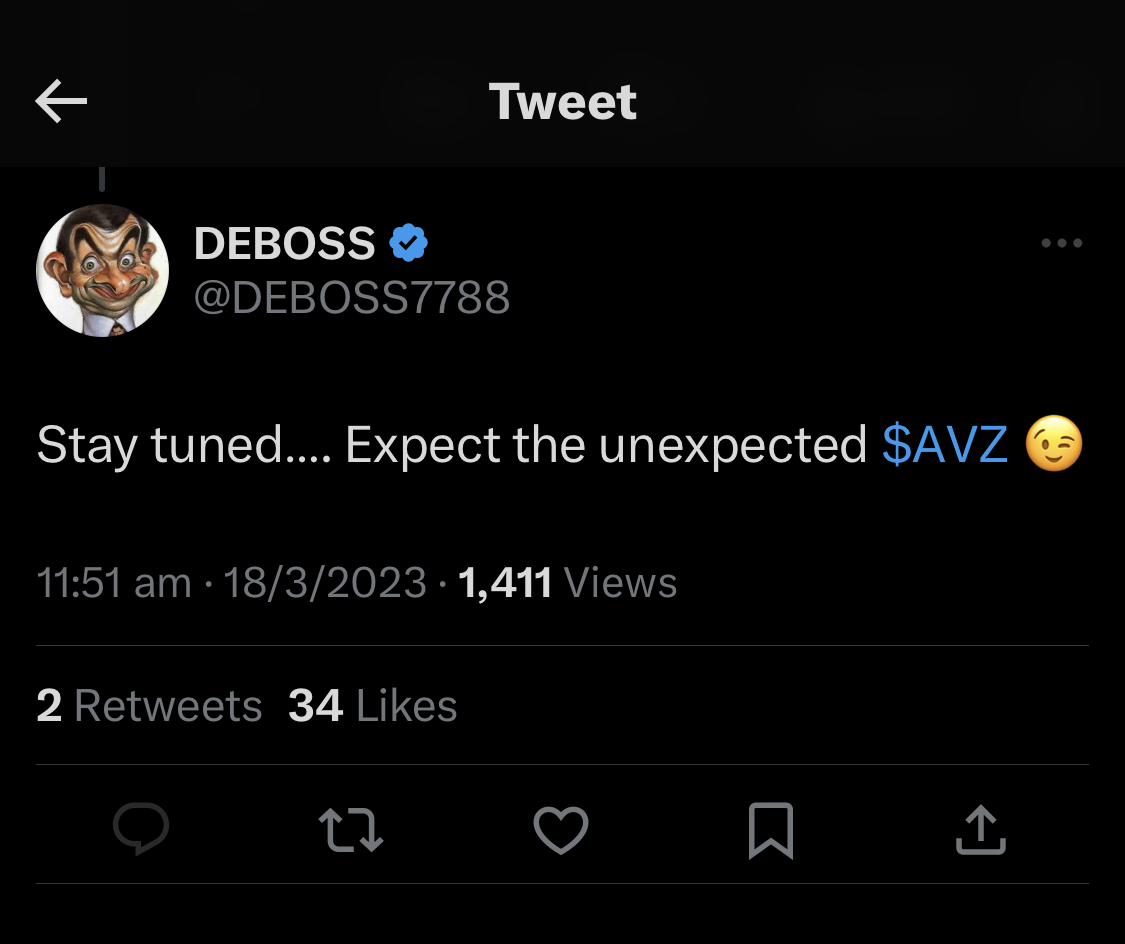Image resolution: width=1125 pixels, height=944 pixels.
Task: Click the DEBOSS display name
Action: pyautogui.click(x=284, y=243)
